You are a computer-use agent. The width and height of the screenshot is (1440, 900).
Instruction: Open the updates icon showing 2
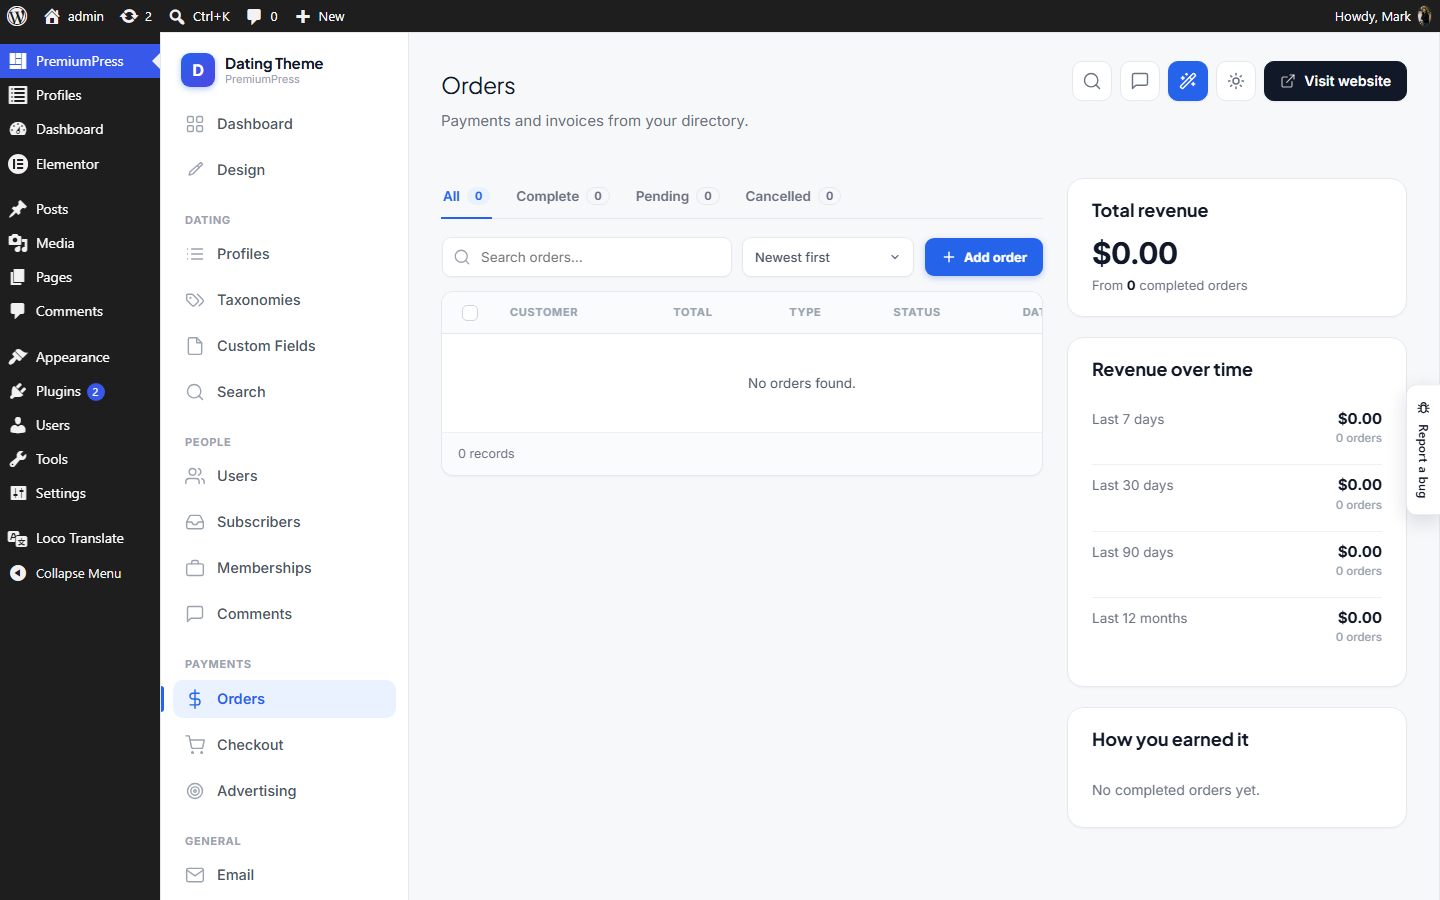pos(136,16)
